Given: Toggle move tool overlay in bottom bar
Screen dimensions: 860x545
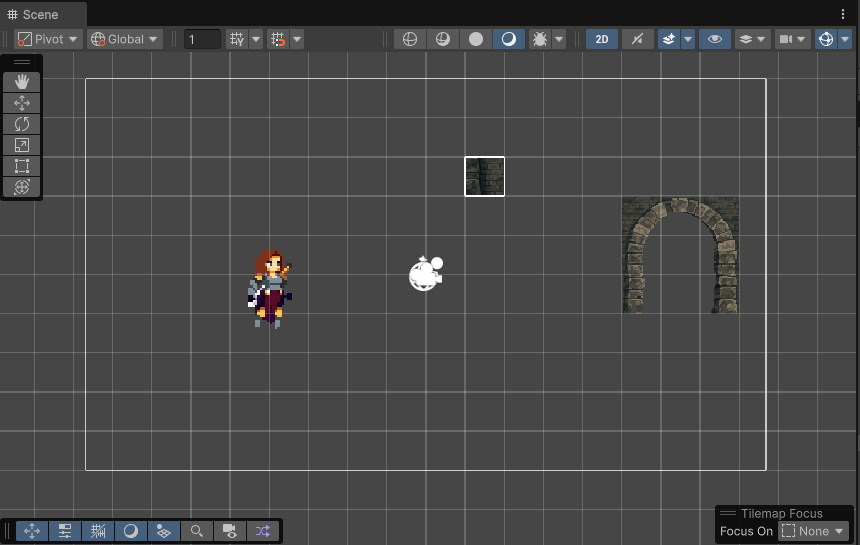Looking at the screenshot, I should [32, 531].
